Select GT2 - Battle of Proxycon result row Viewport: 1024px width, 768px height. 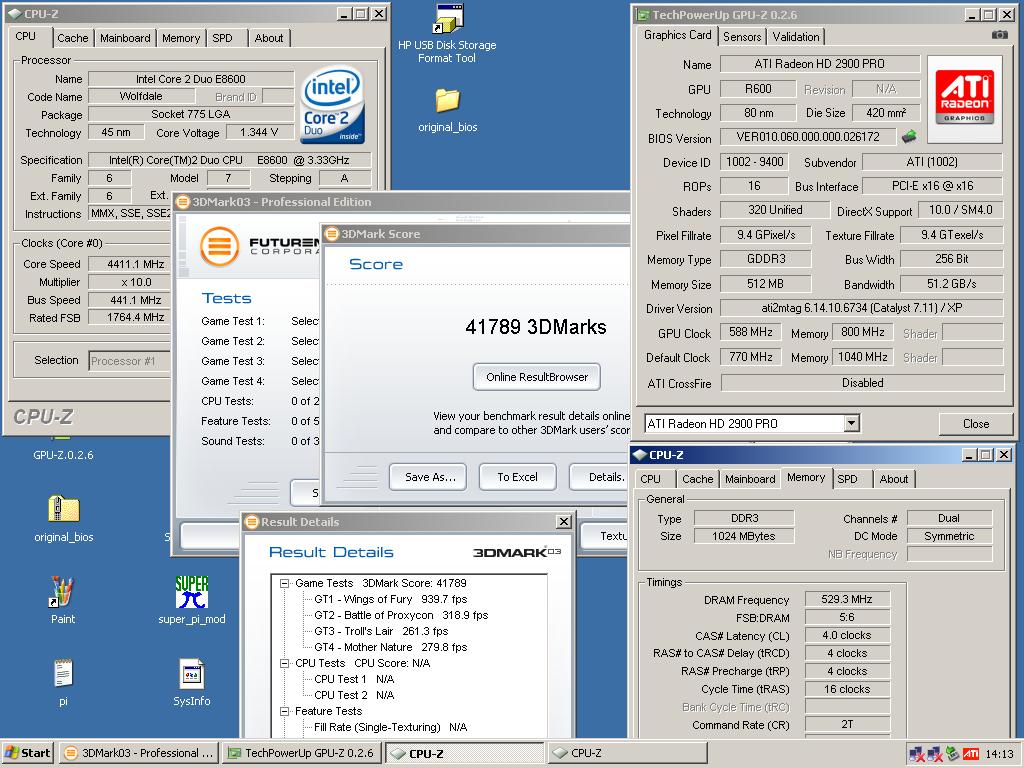pyautogui.click(x=401, y=615)
